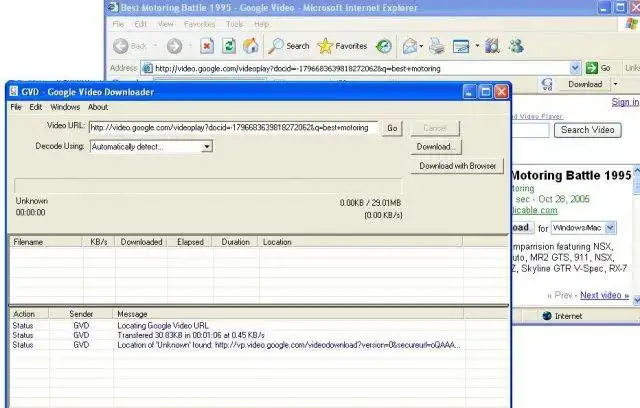The image size is (640, 408).
Task: Open GVD About menu
Action: pyautogui.click(x=98, y=107)
